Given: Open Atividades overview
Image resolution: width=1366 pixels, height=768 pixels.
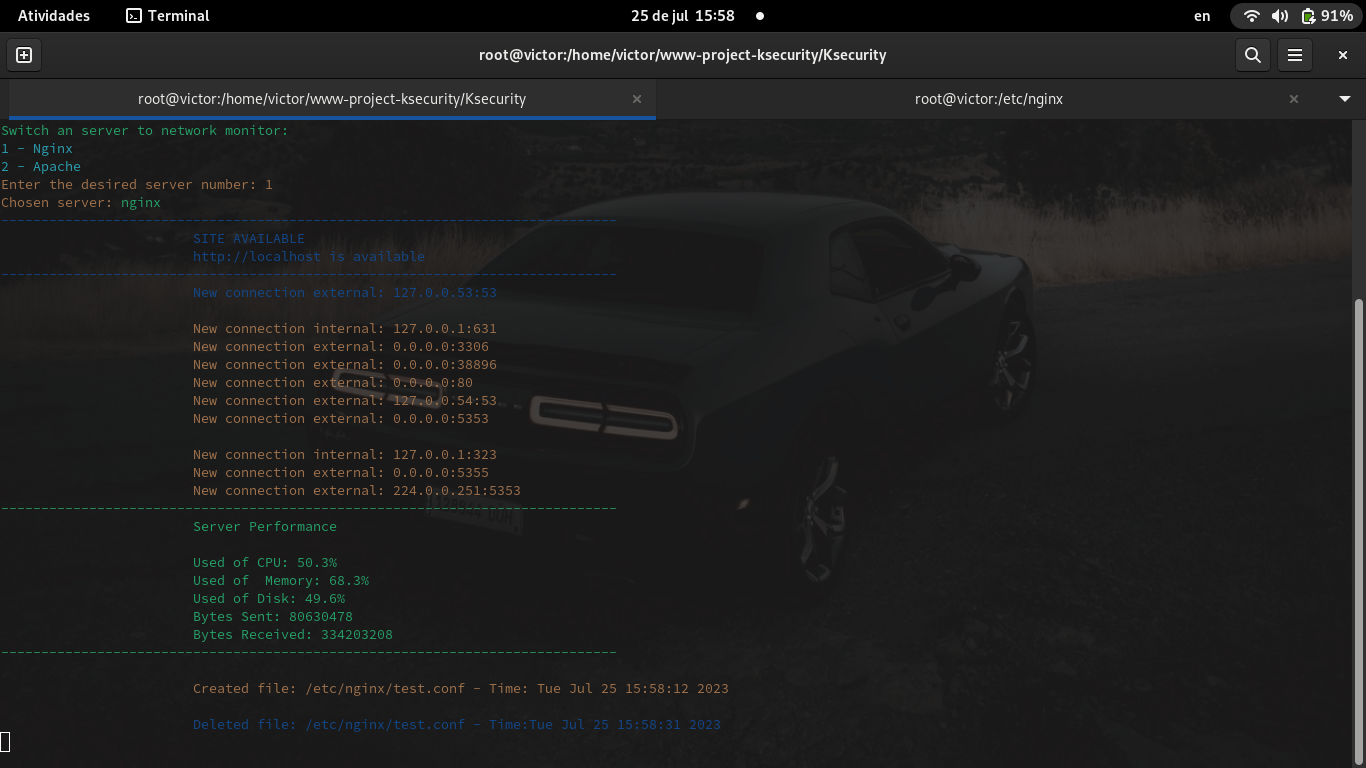Looking at the screenshot, I should tap(54, 16).
